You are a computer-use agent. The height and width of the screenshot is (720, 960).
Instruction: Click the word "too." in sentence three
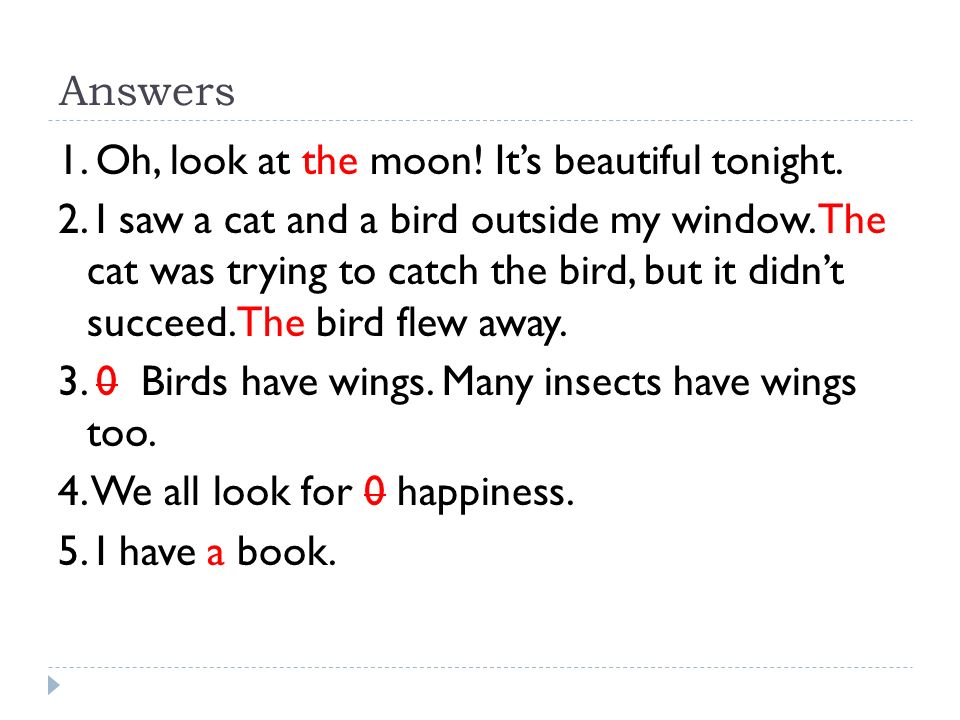coord(121,433)
